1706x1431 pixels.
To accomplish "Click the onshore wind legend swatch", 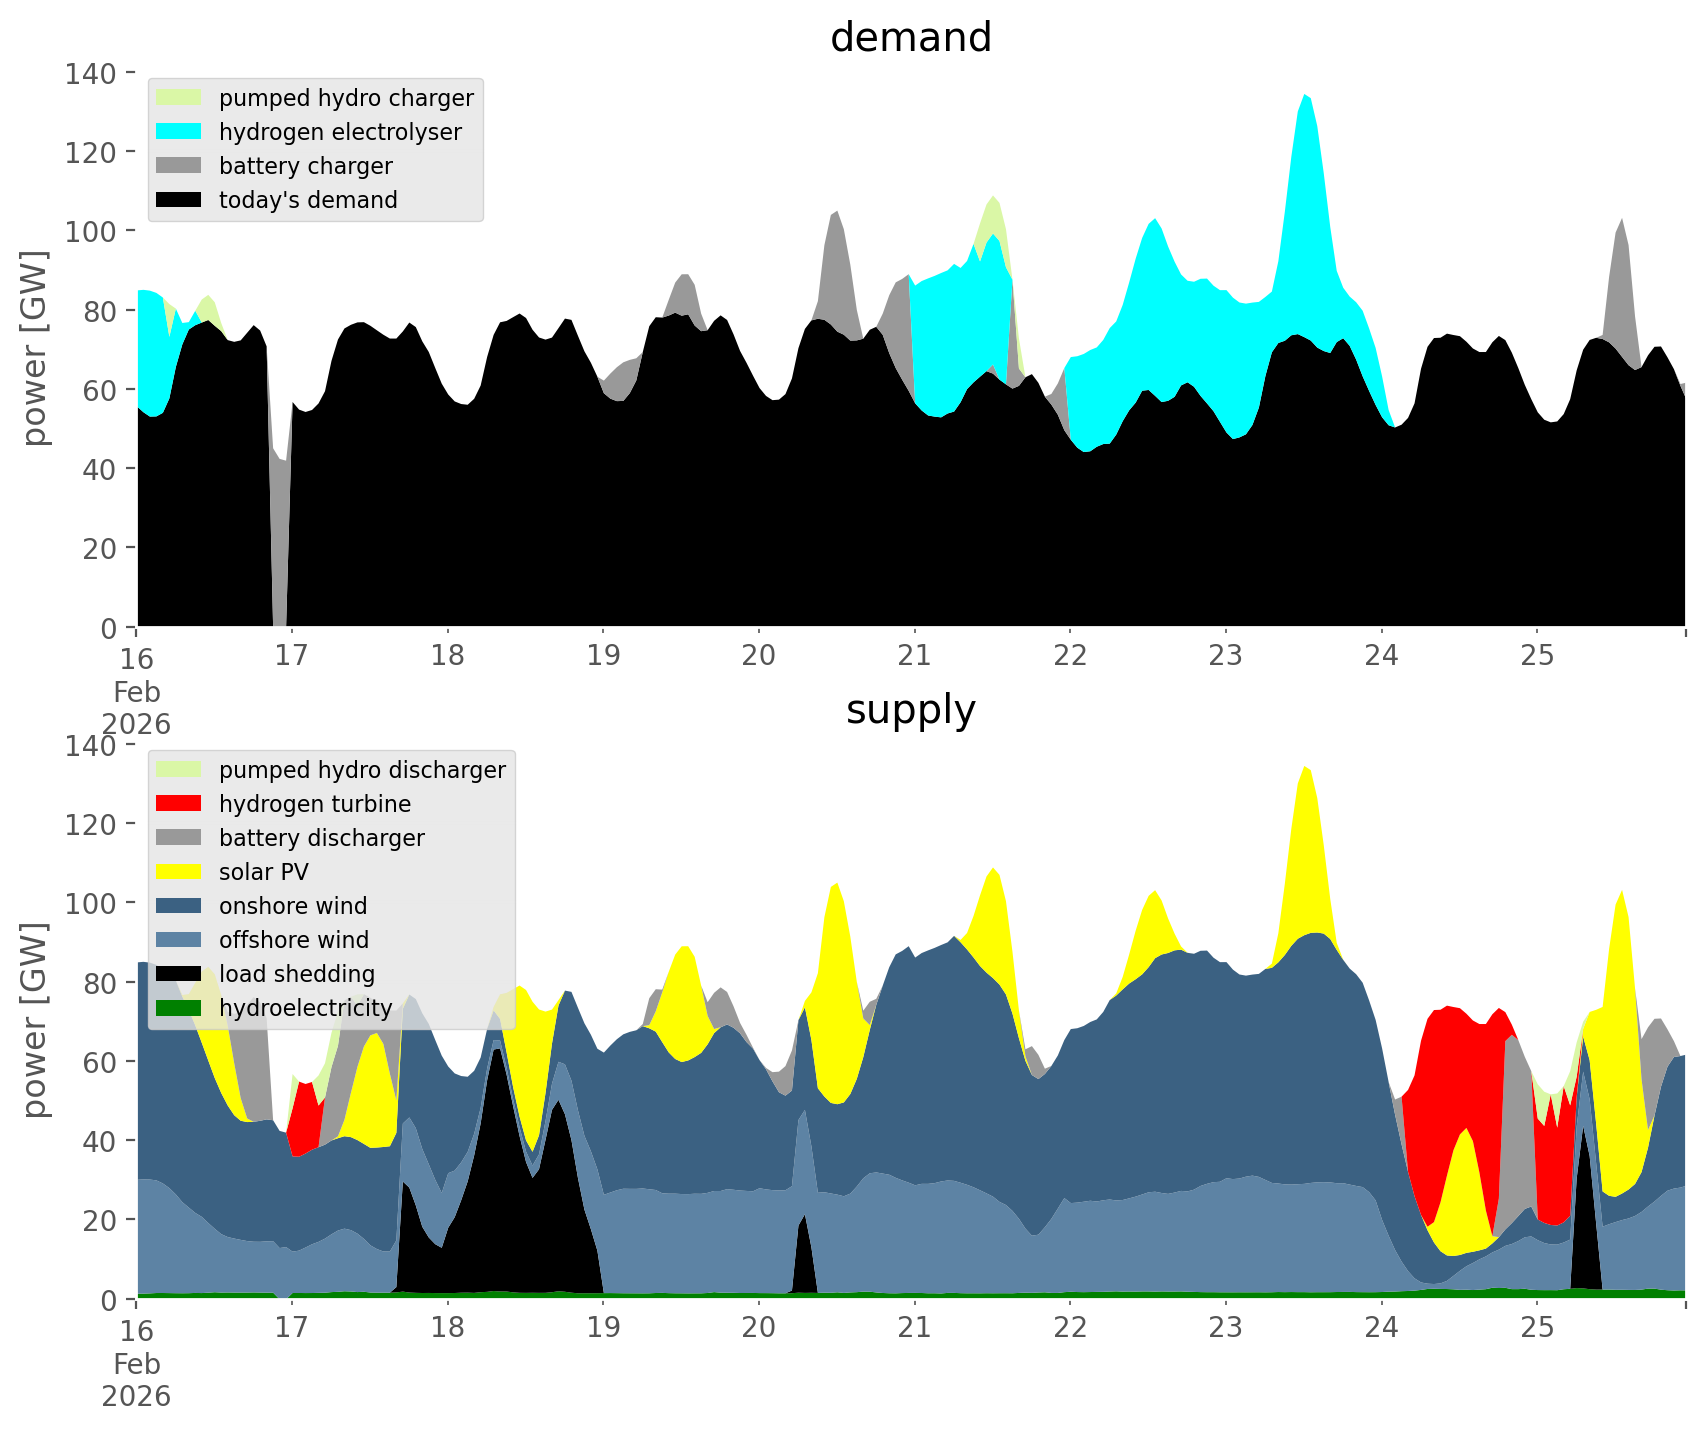I will click(179, 906).
